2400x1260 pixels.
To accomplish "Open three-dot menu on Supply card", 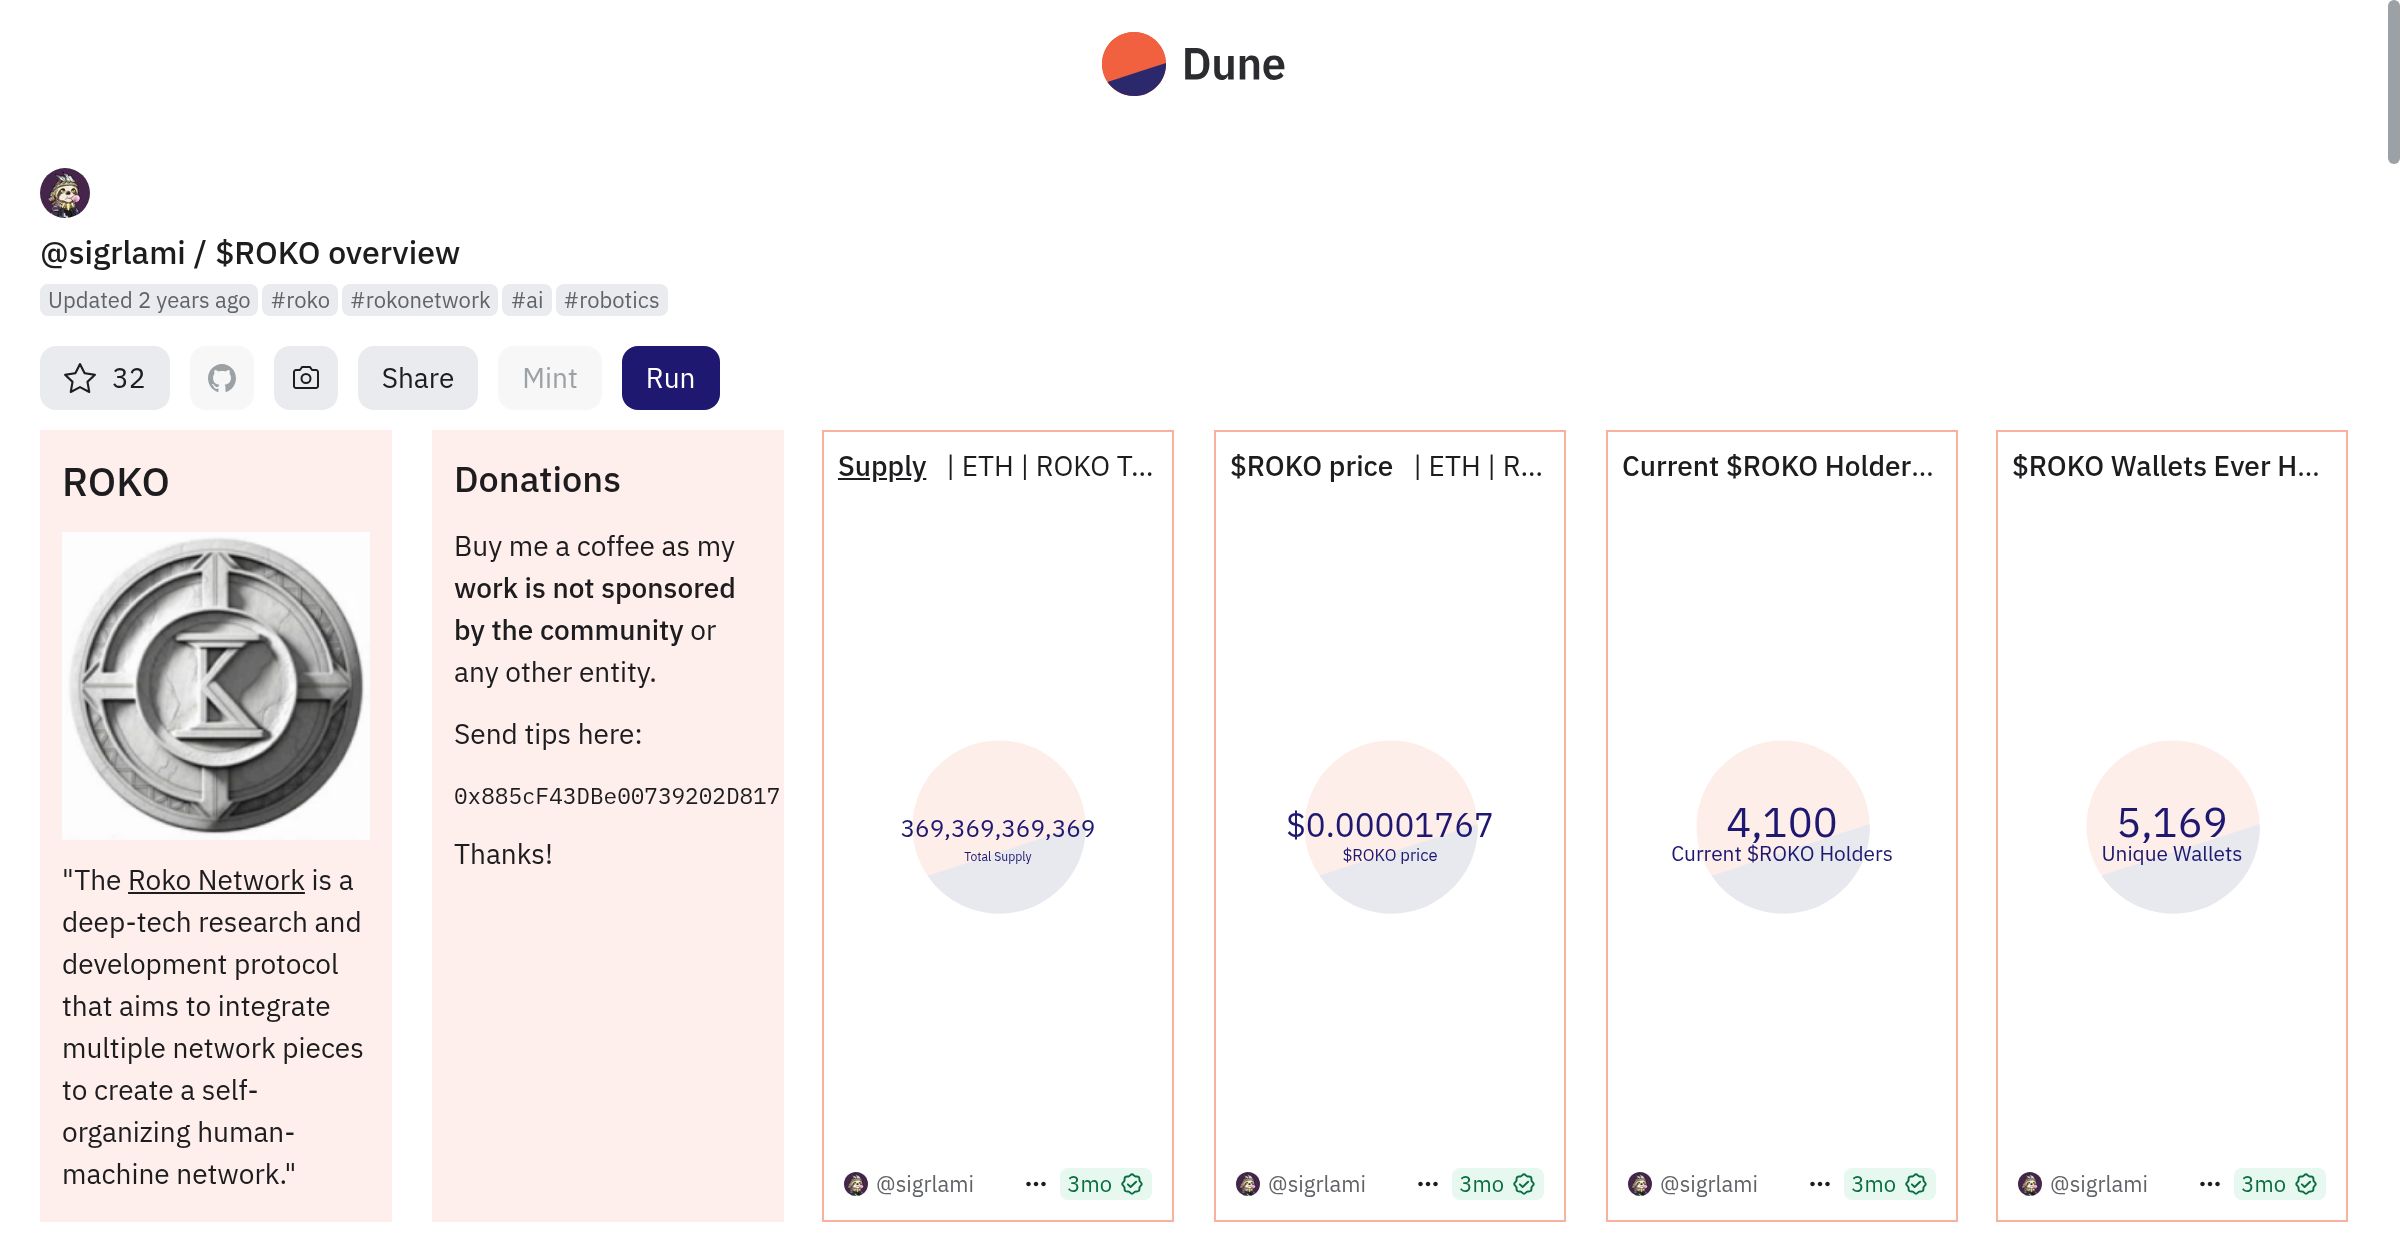I will click(x=1036, y=1184).
